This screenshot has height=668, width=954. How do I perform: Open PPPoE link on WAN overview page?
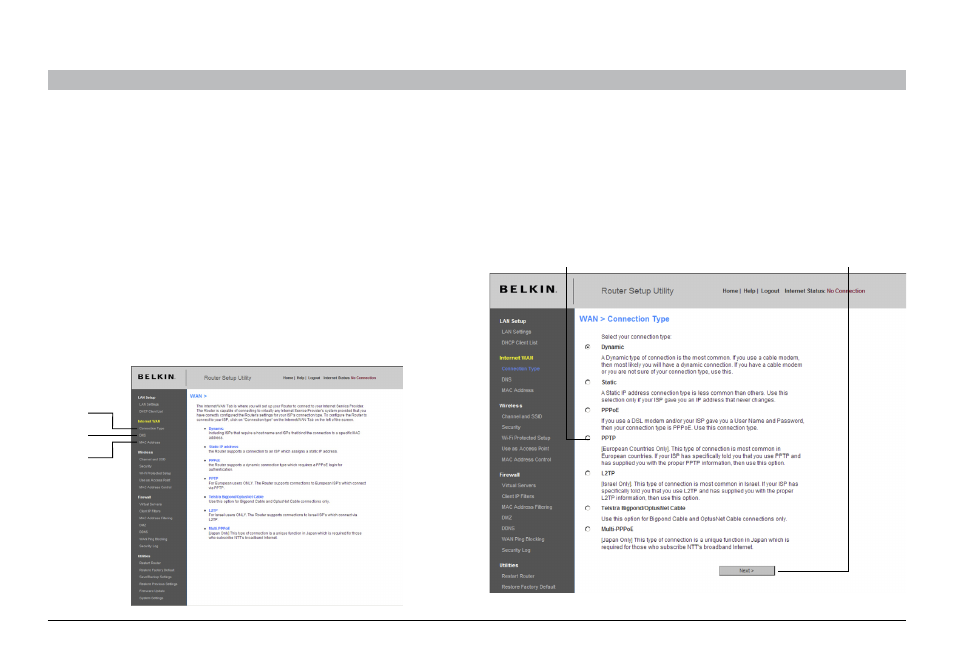coord(214,461)
